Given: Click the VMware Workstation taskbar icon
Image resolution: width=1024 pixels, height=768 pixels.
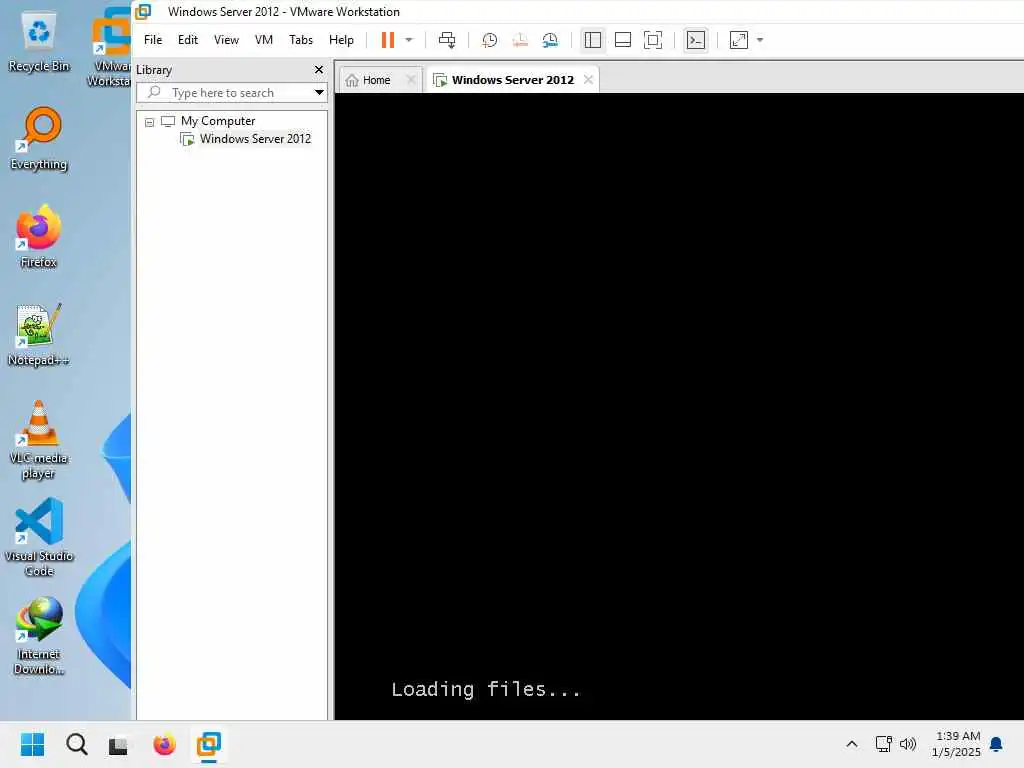Looking at the screenshot, I should [x=209, y=744].
